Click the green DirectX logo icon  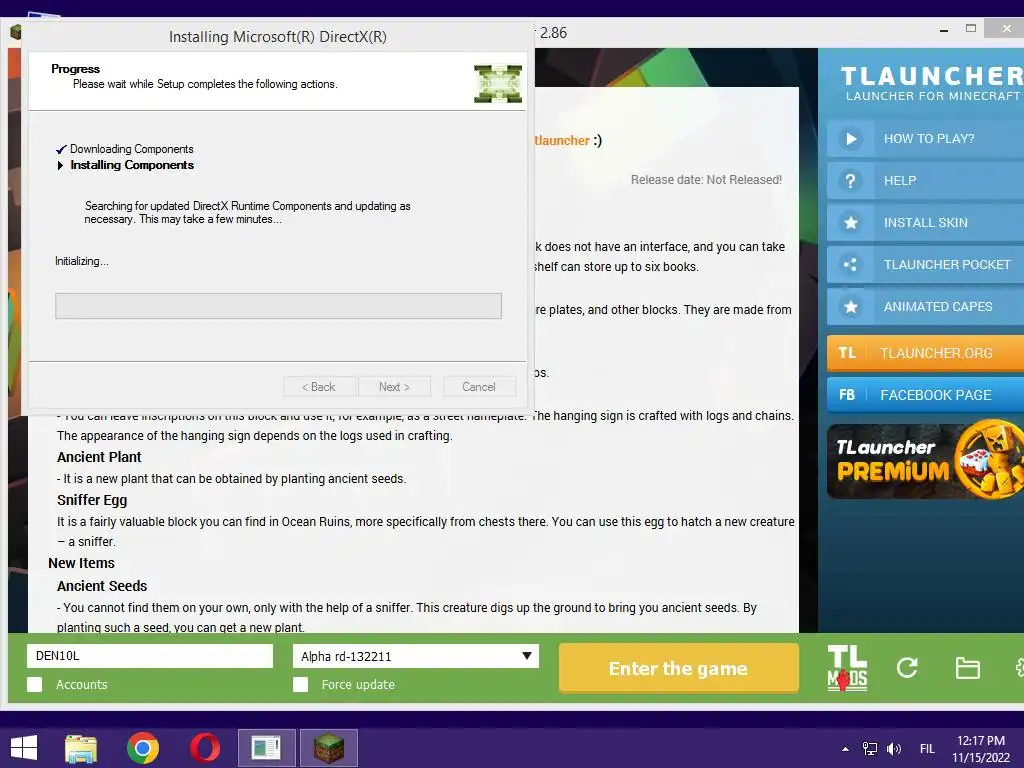coord(498,84)
